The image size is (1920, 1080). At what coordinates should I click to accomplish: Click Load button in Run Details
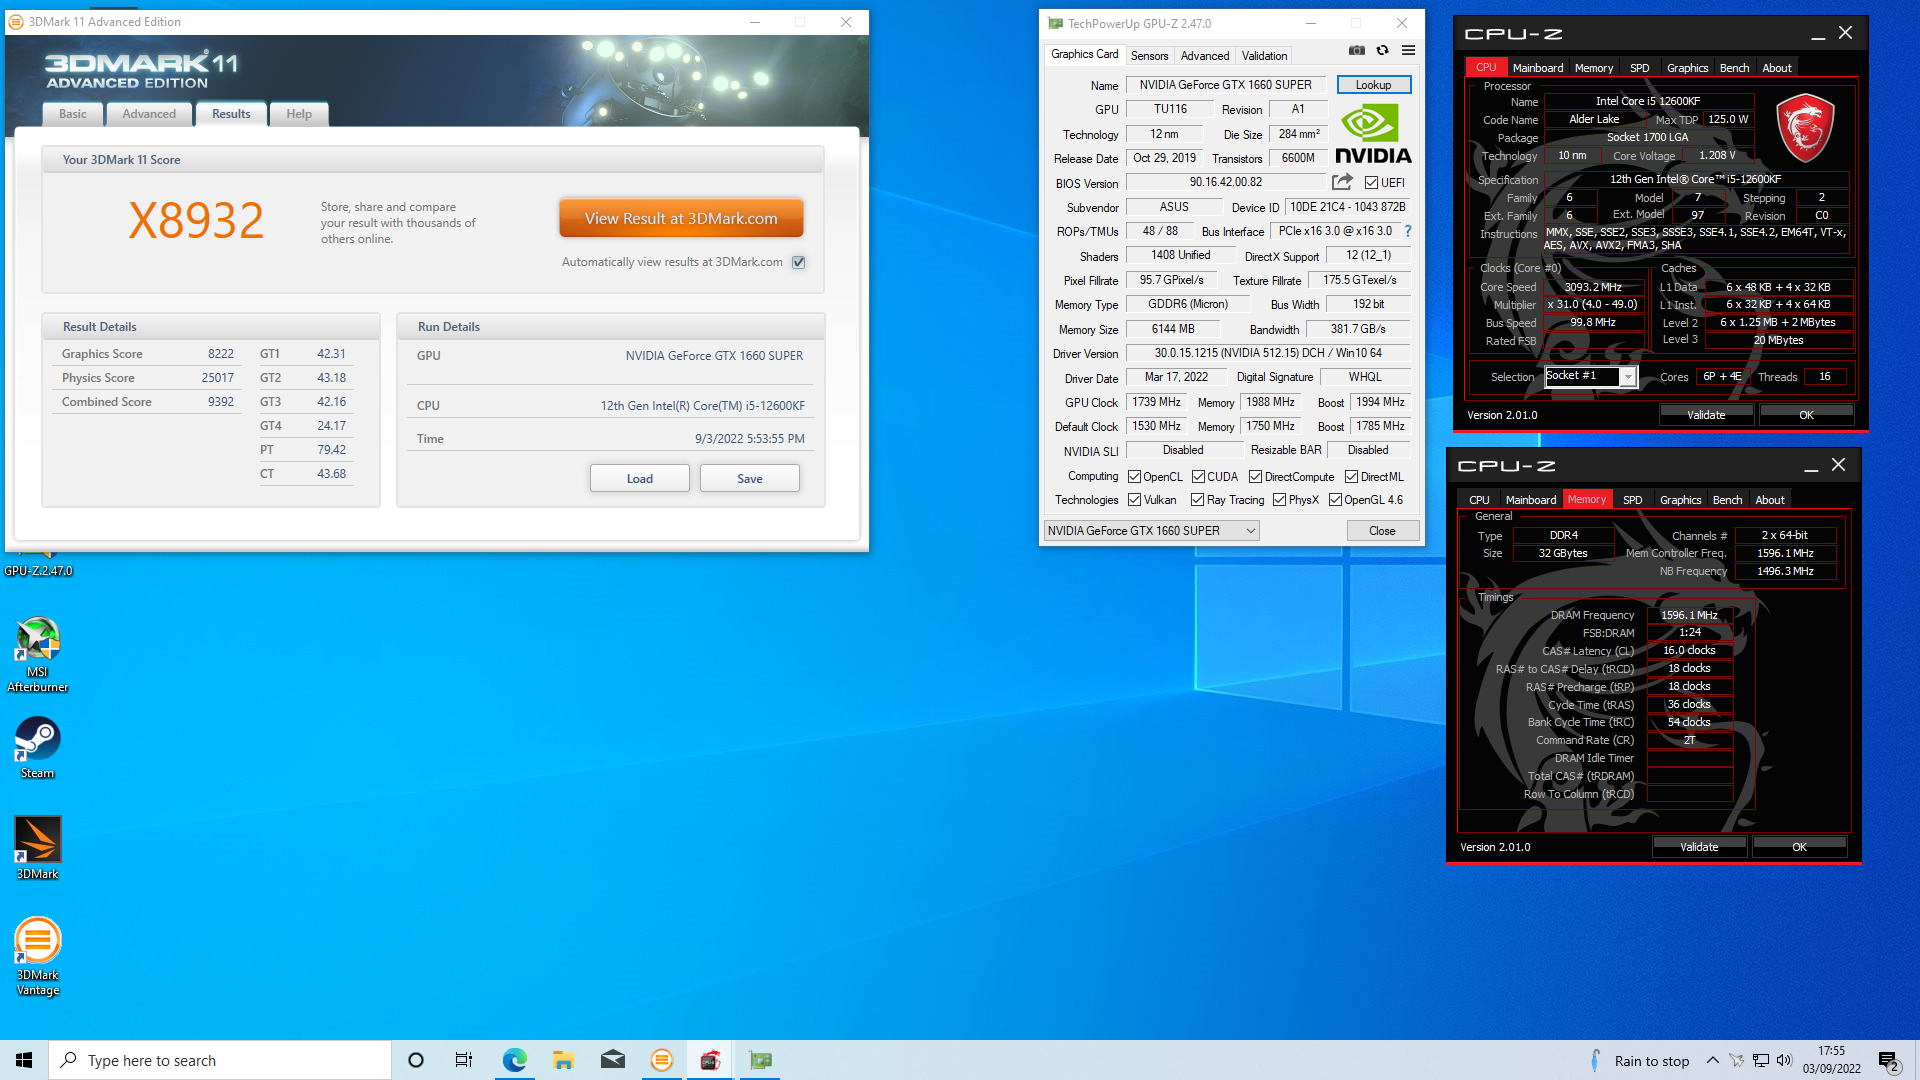[x=639, y=478]
